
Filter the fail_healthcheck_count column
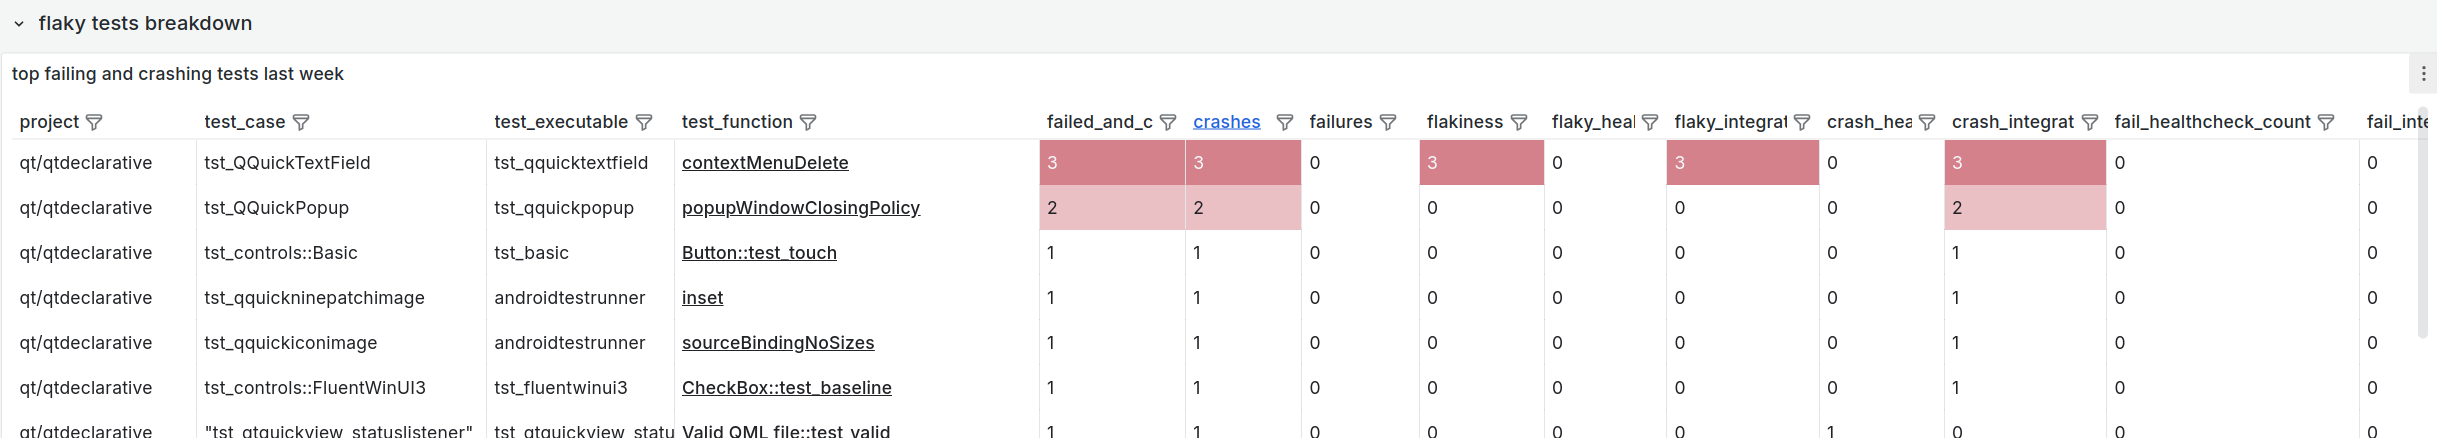2326,122
